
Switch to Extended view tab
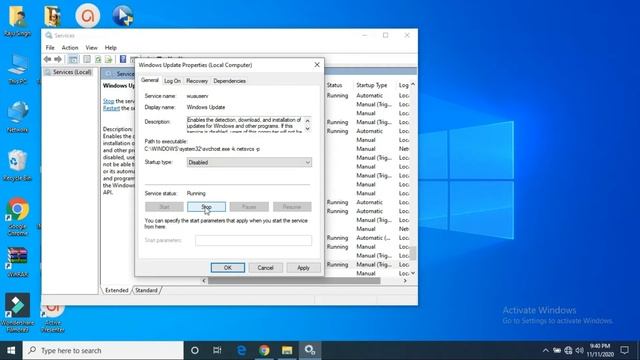(117, 290)
